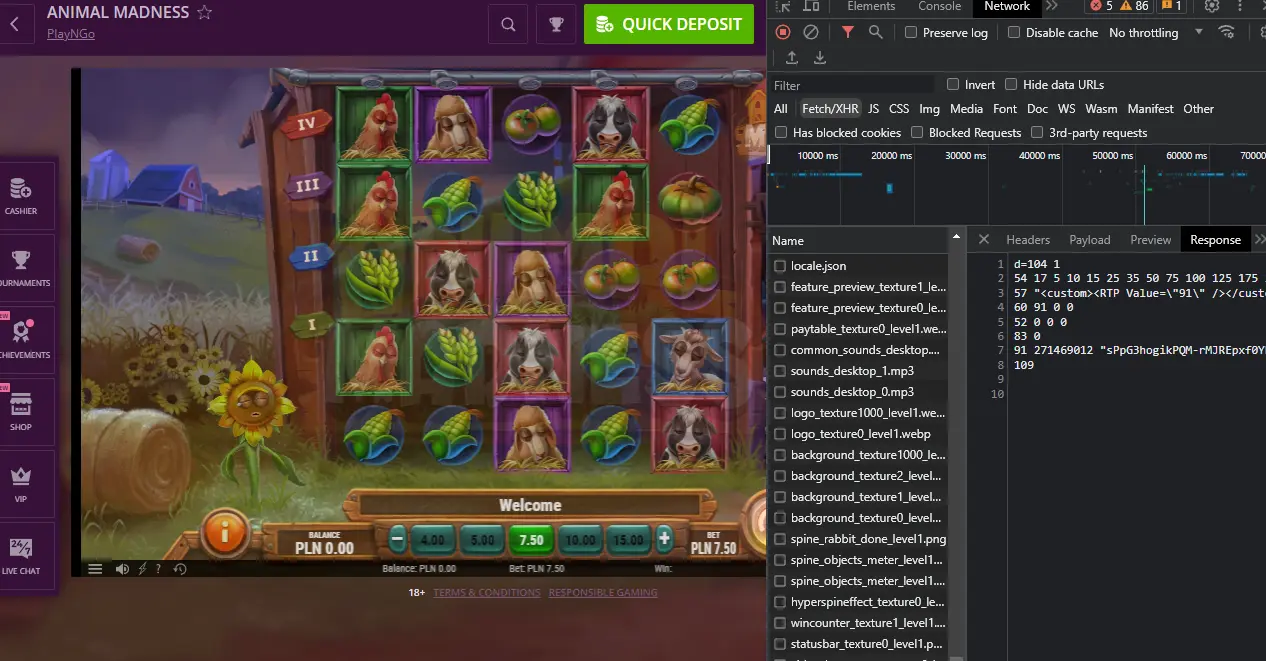
Task: Stop recording the network log
Action: tap(783, 32)
